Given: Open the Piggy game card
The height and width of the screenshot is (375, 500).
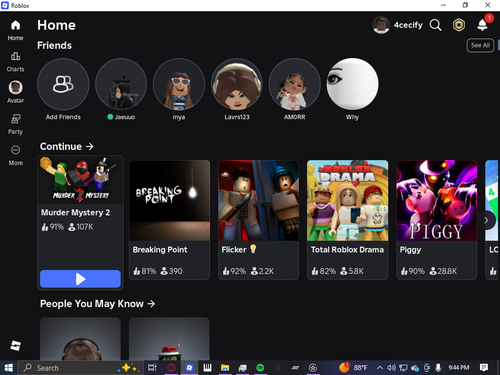Looking at the screenshot, I should click(x=437, y=220).
